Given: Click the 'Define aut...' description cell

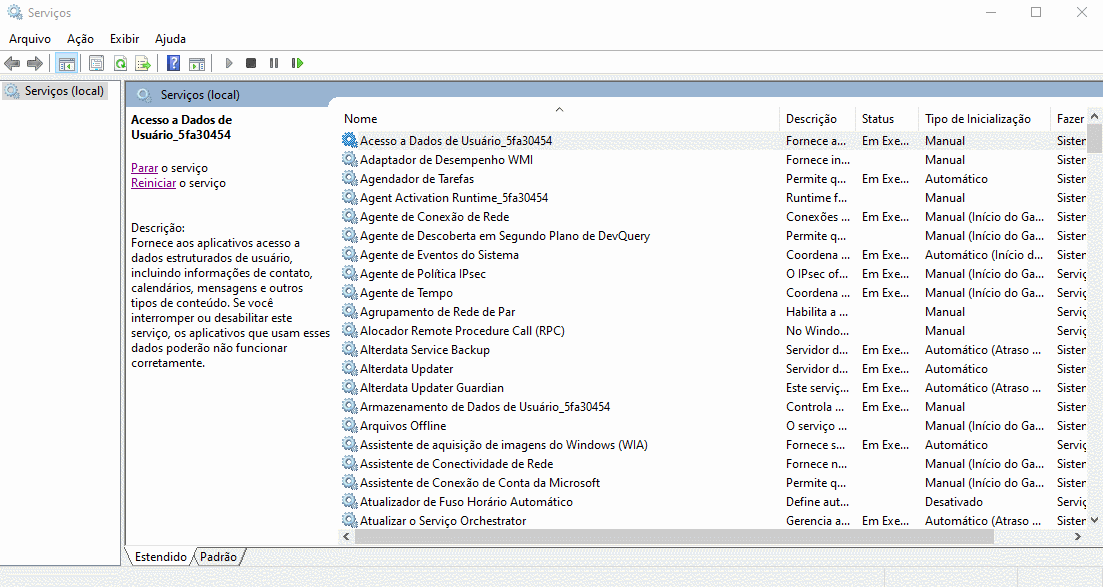Looking at the screenshot, I should 817,501.
